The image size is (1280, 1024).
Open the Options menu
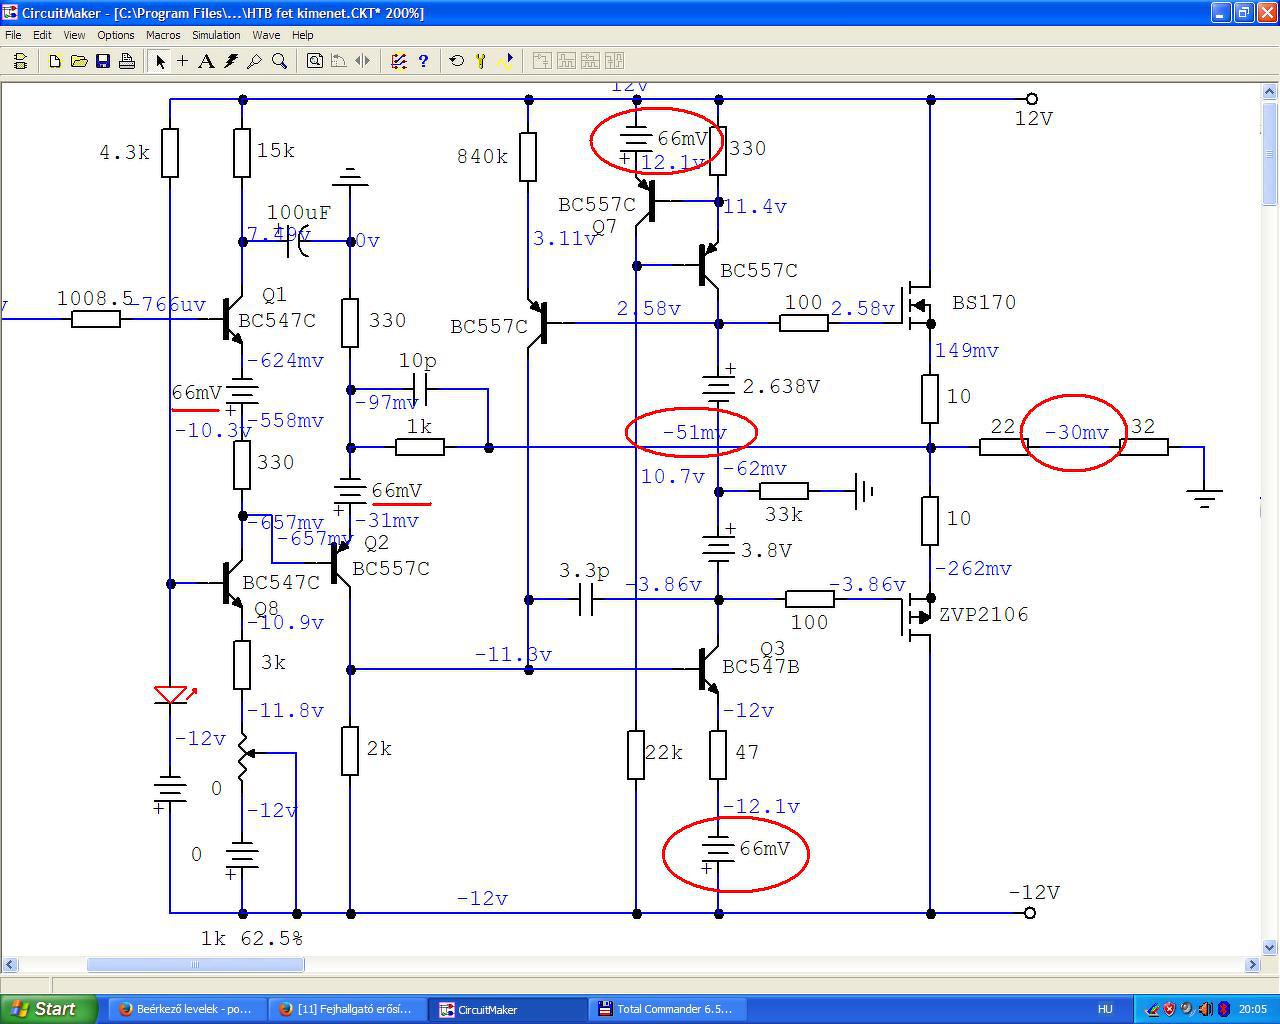pos(116,35)
